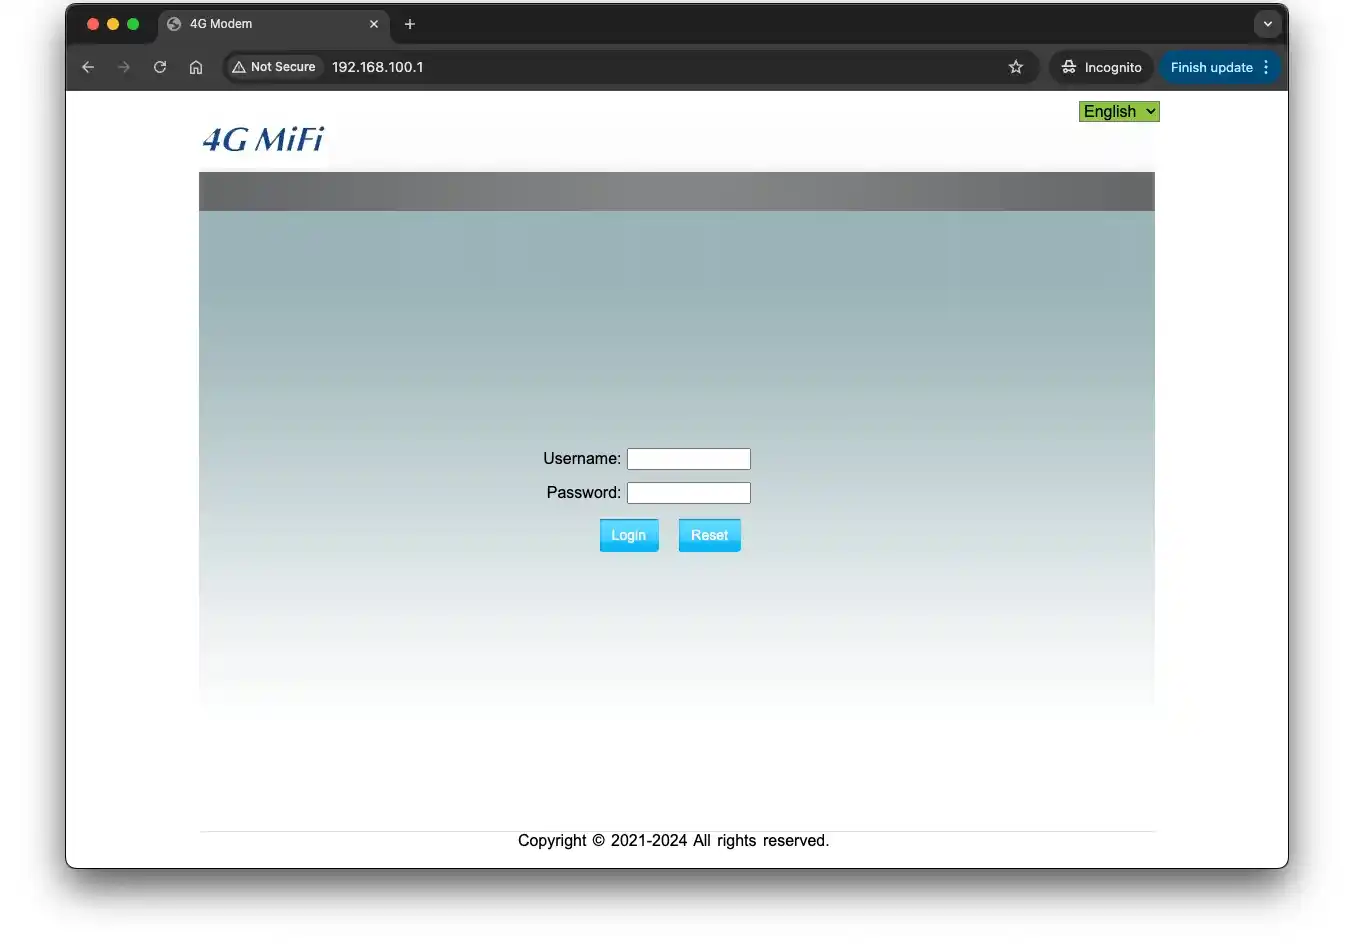Image resolution: width=1360 pixels, height=944 pixels.
Task: Click the Password input field
Action: tap(688, 493)
